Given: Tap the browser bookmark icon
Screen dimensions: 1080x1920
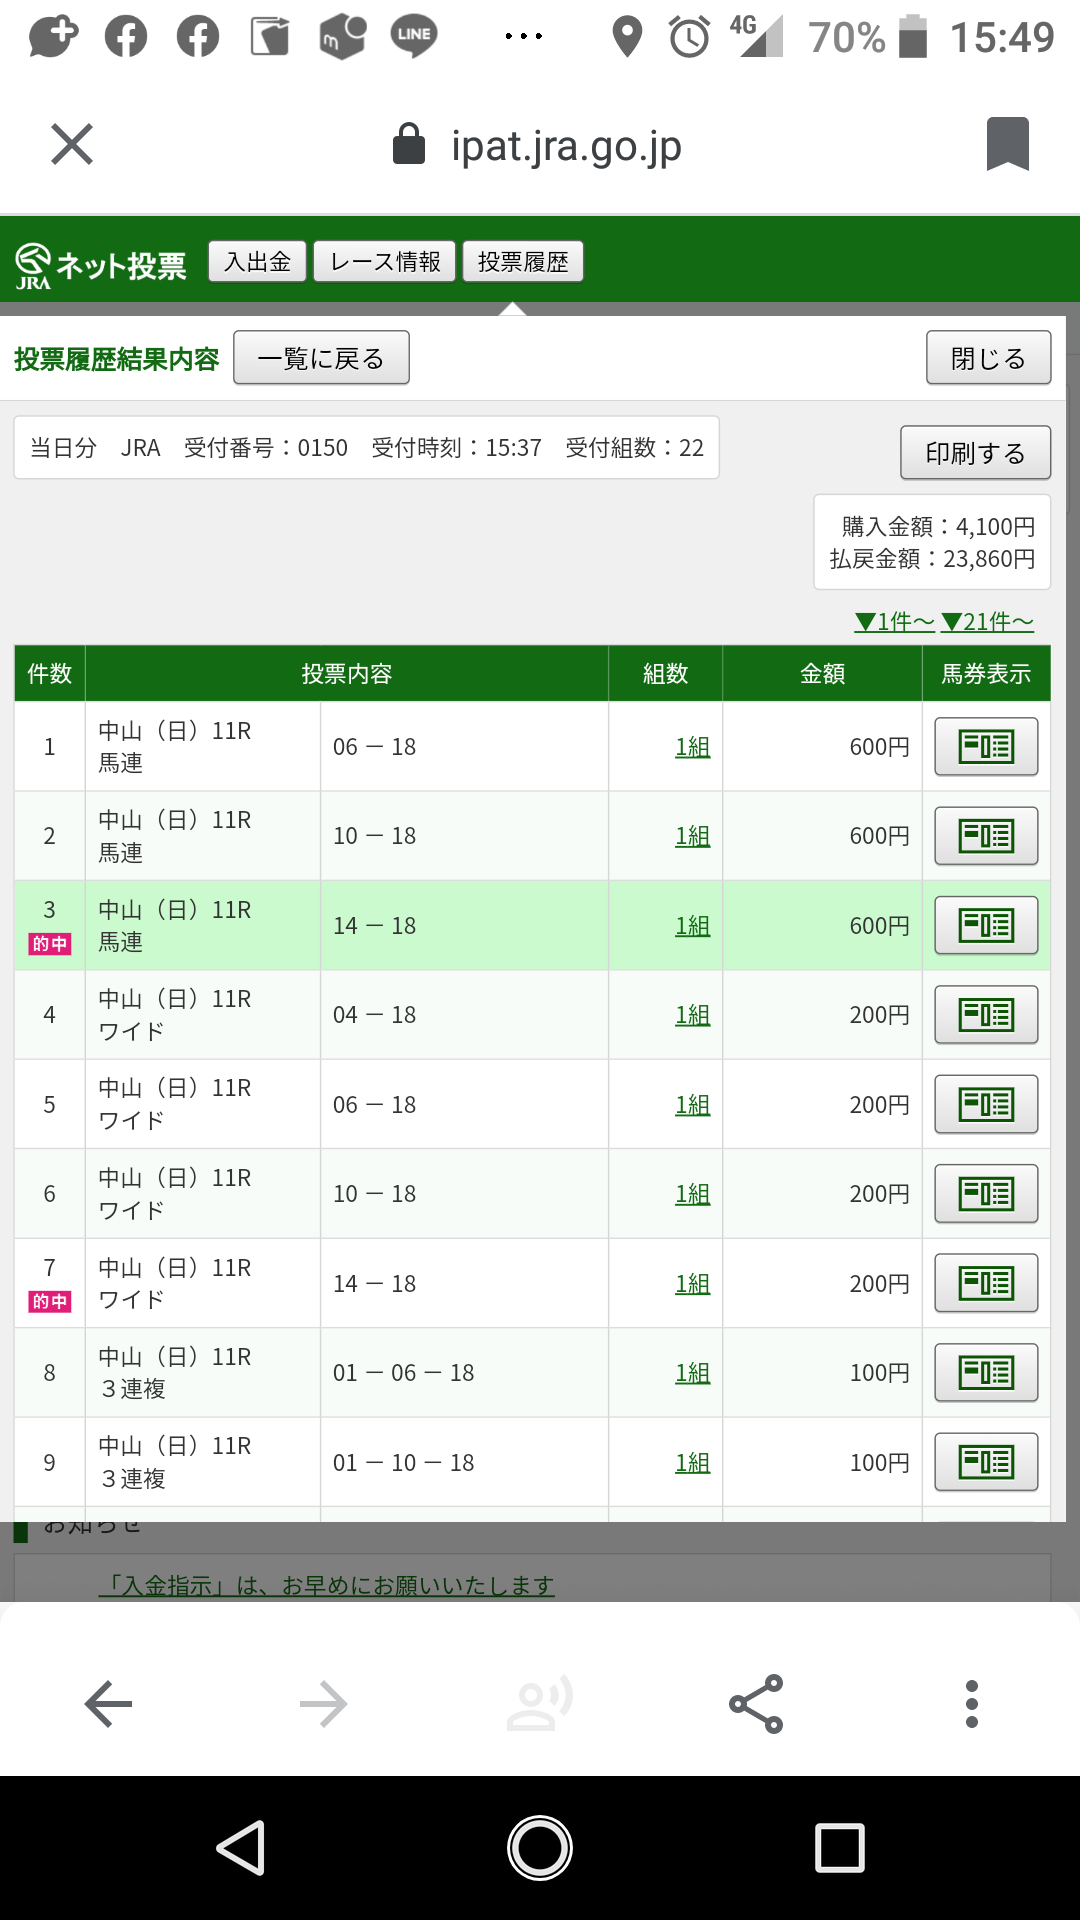Looking at the screenshot, I should [x=1007, y=145].
